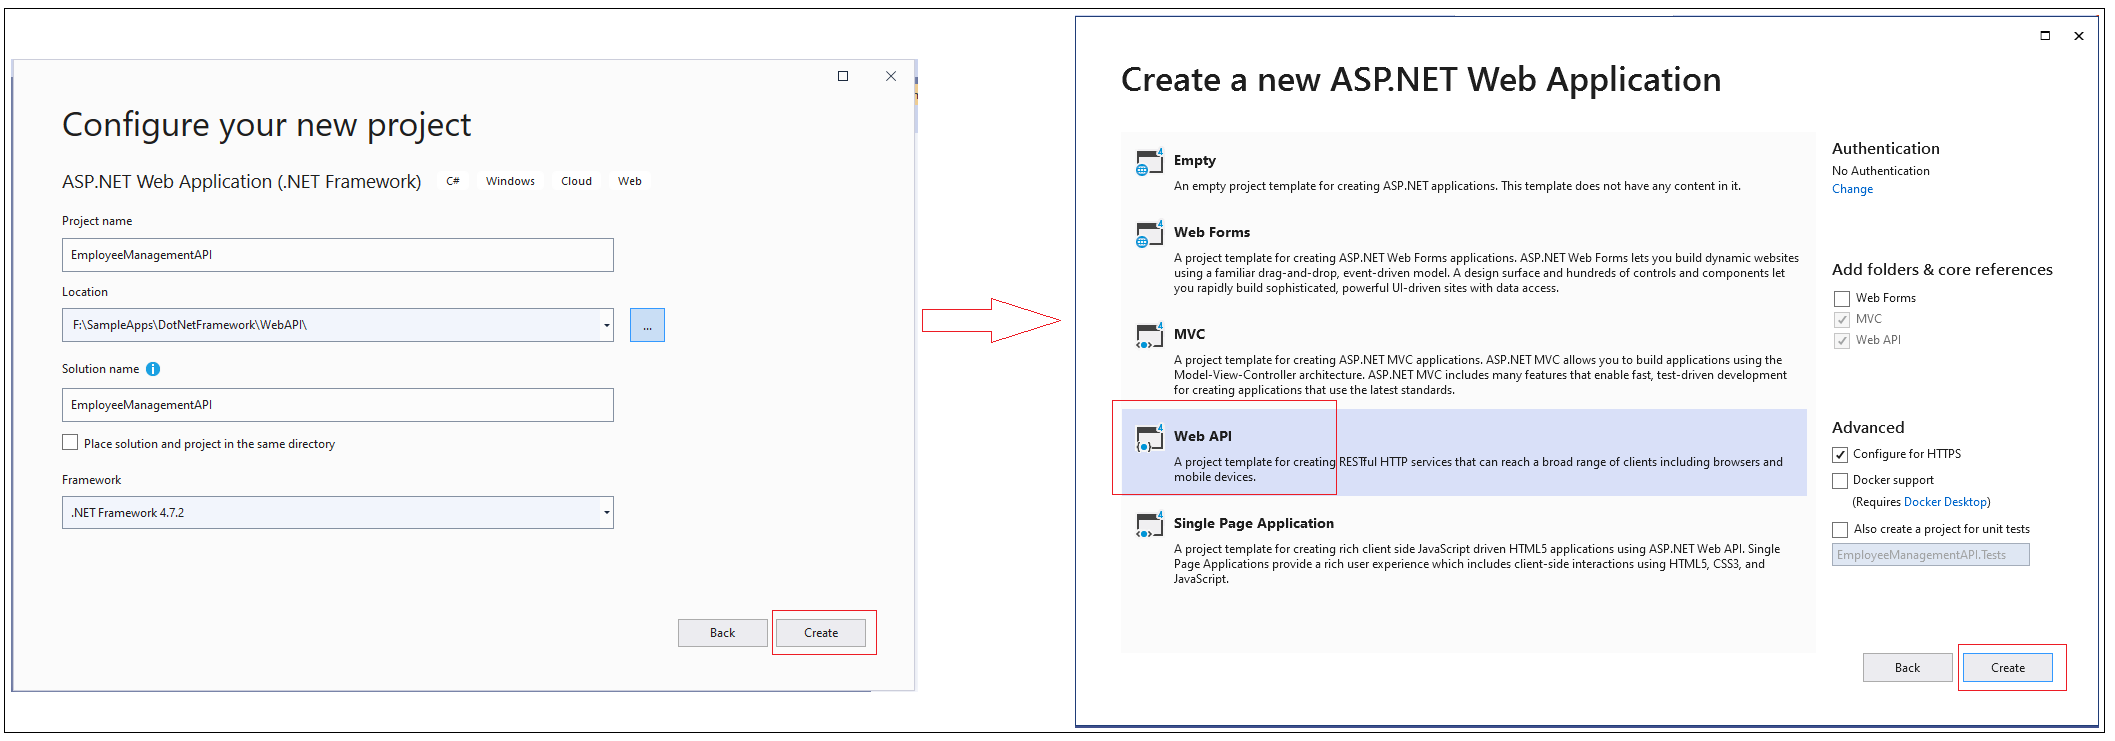
Task: Select the Empty template icon
Action: click(x=1149, y=161)
